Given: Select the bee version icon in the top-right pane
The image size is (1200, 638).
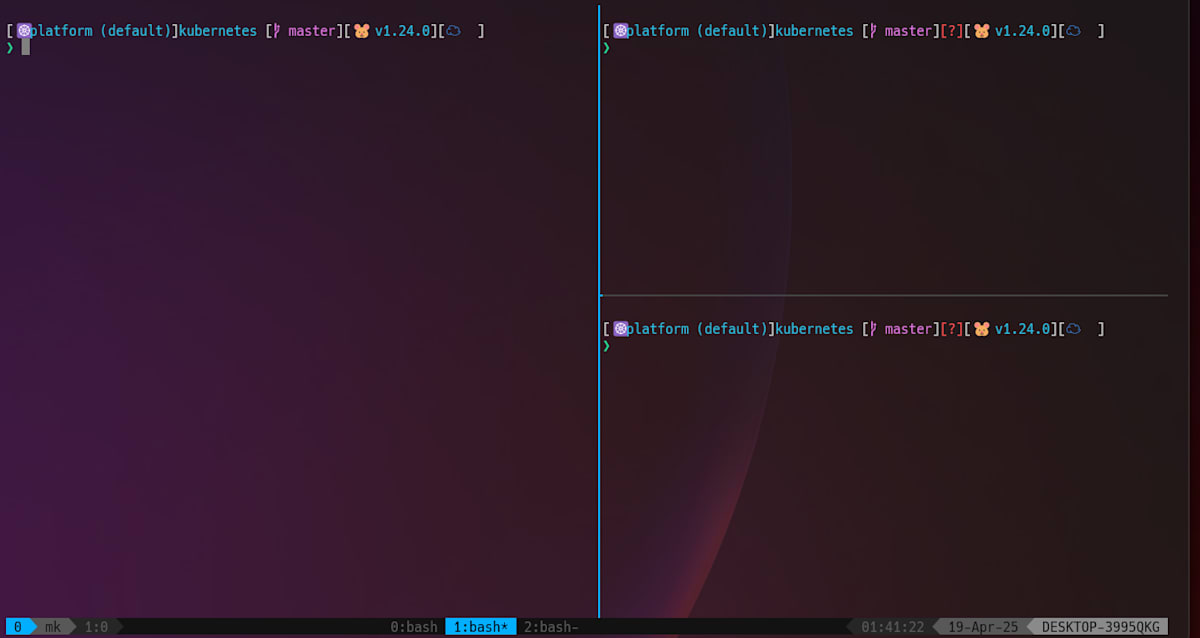Looking at the screenshot, I should pos(981,30).
